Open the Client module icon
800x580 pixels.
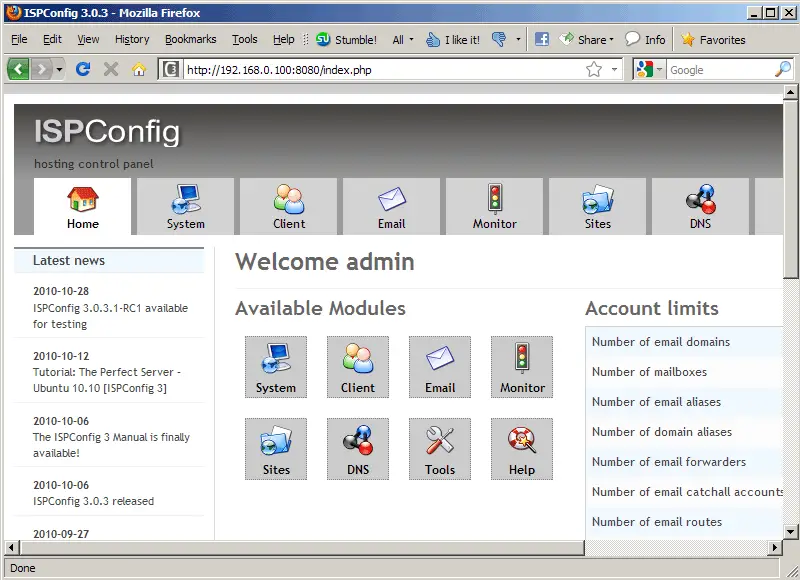pyautogui.click(x=357, y=366)
